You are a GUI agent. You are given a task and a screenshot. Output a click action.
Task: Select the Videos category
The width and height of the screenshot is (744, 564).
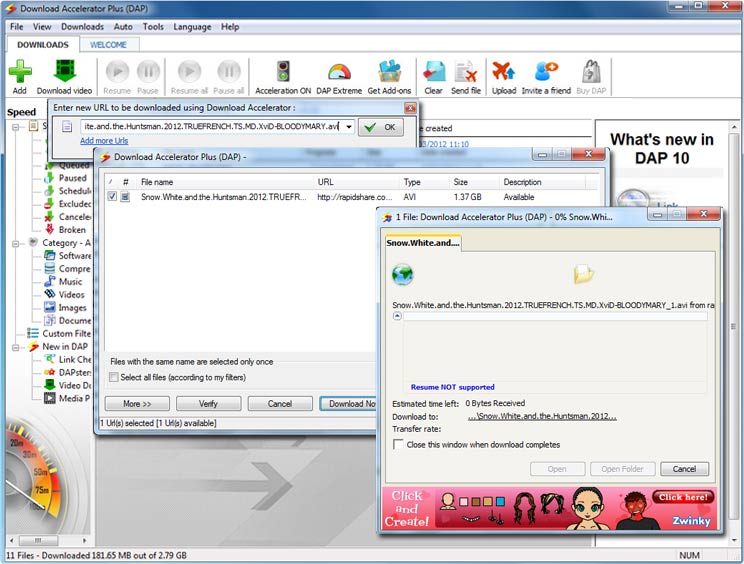click(x=71, y=295)
